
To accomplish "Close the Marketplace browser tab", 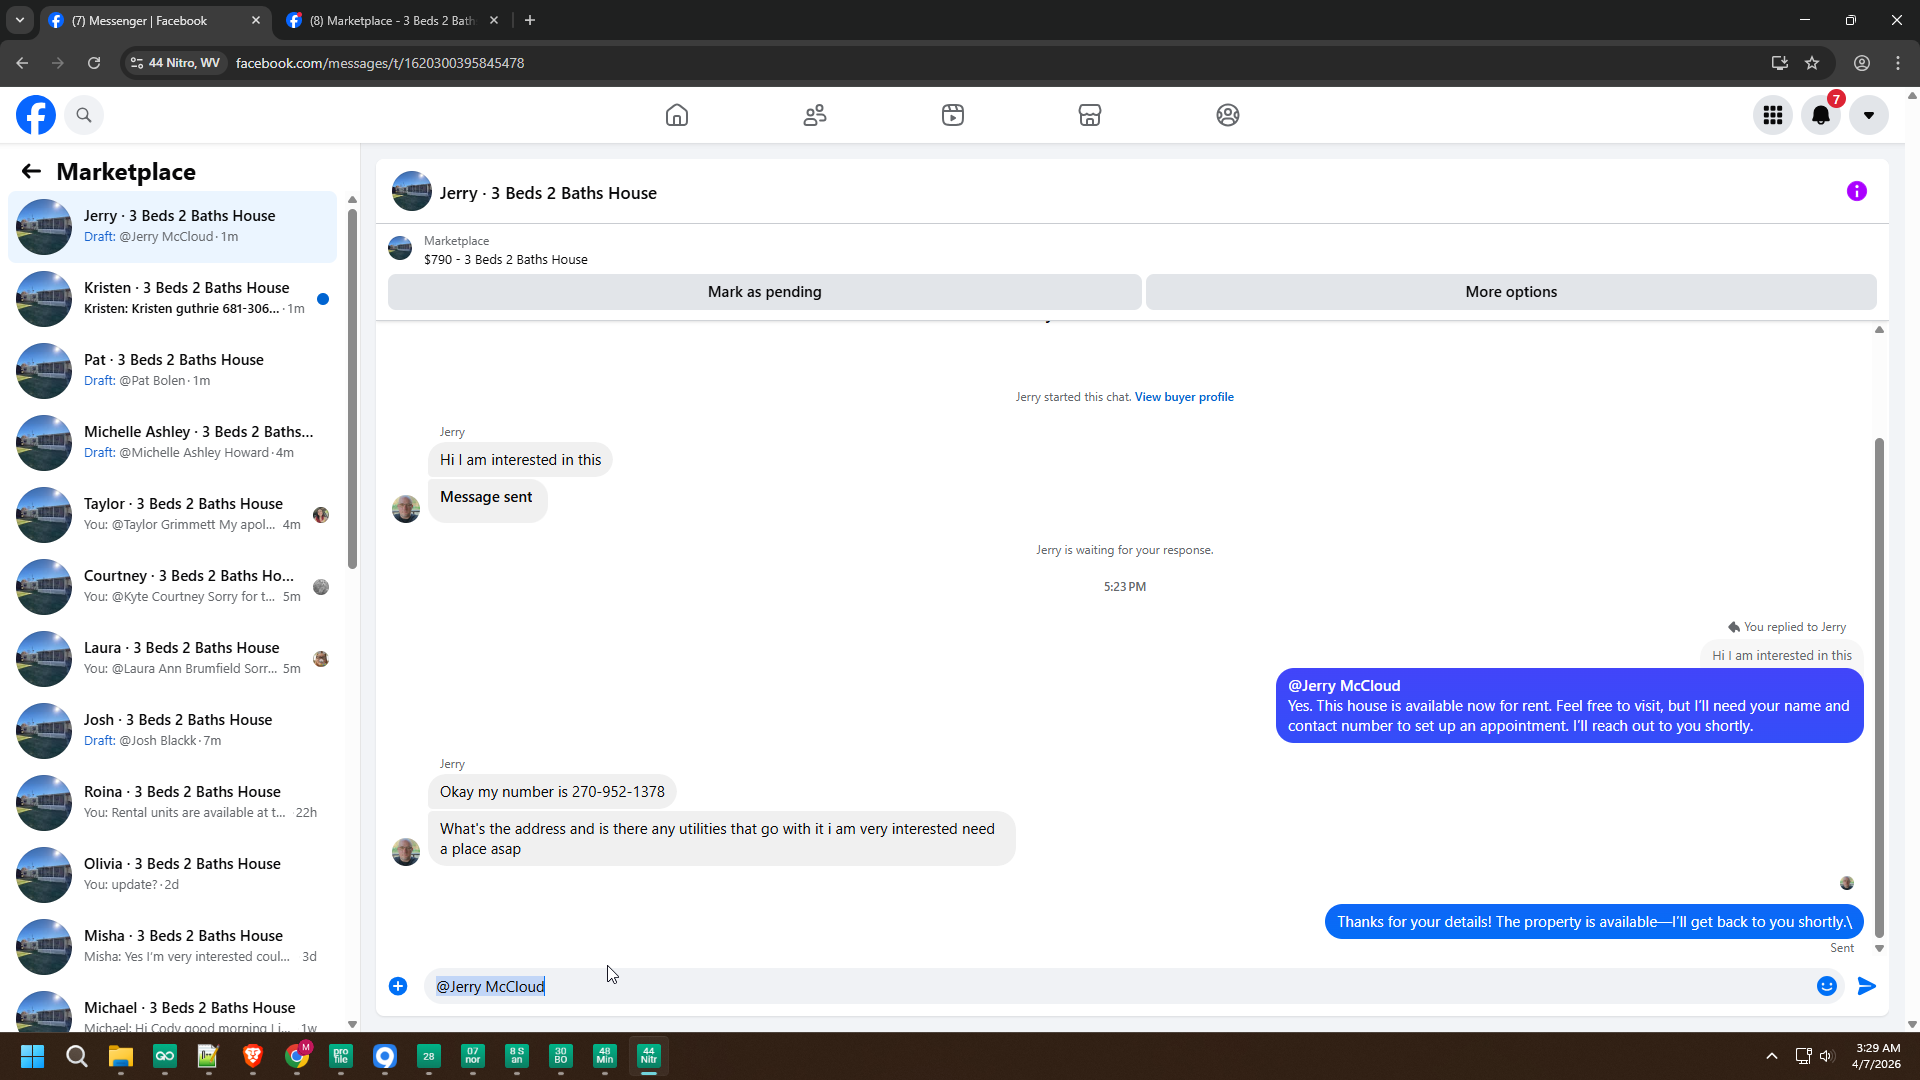I will click(494, 20).
